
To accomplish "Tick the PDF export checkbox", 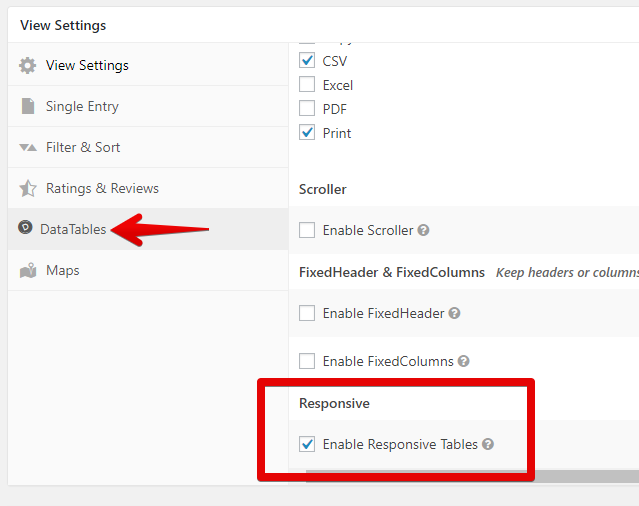I will tap(307, 109).
